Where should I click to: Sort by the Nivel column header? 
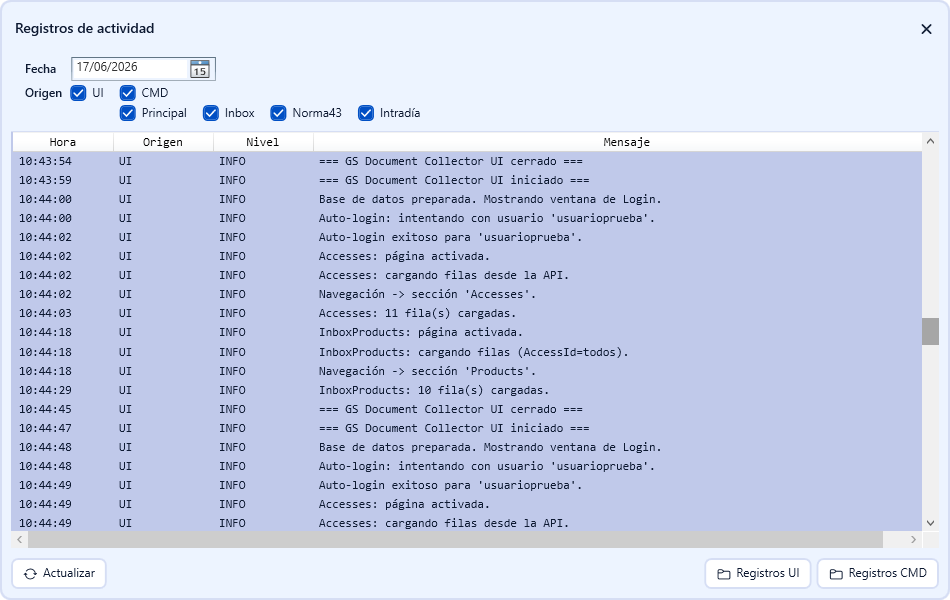263,142
